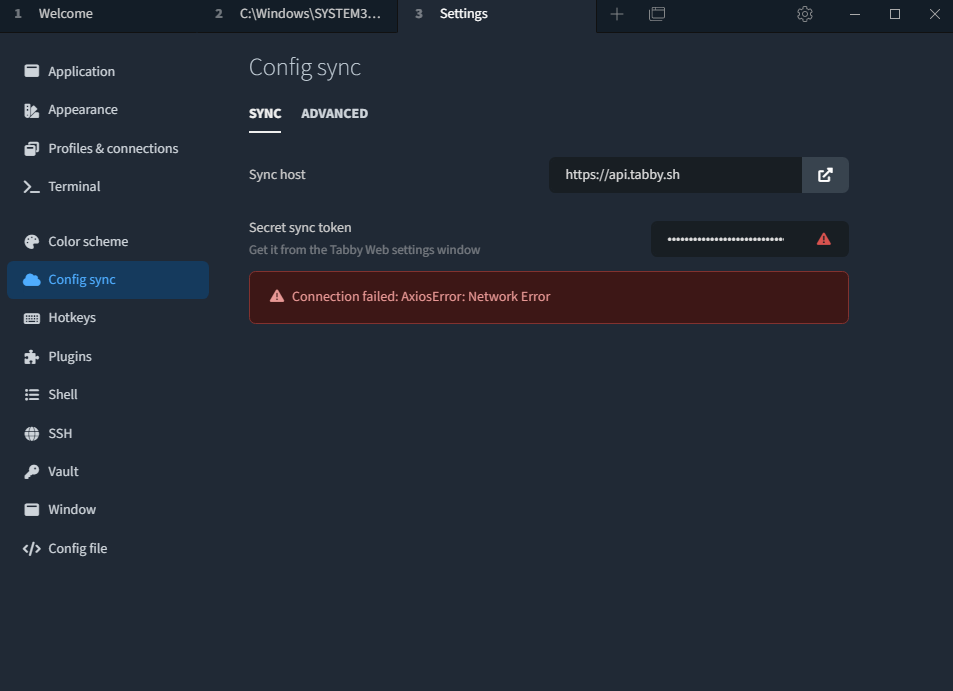Go to Color scheme settings
This screenshot has width=953, height=691.
[x=108, y=242]
